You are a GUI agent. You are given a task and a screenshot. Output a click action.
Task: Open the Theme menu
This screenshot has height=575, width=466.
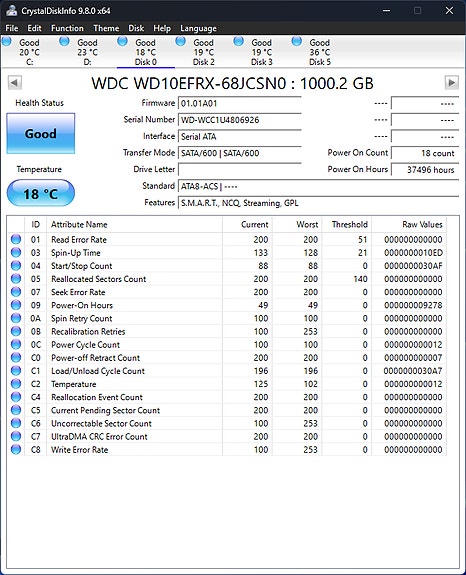106,28
